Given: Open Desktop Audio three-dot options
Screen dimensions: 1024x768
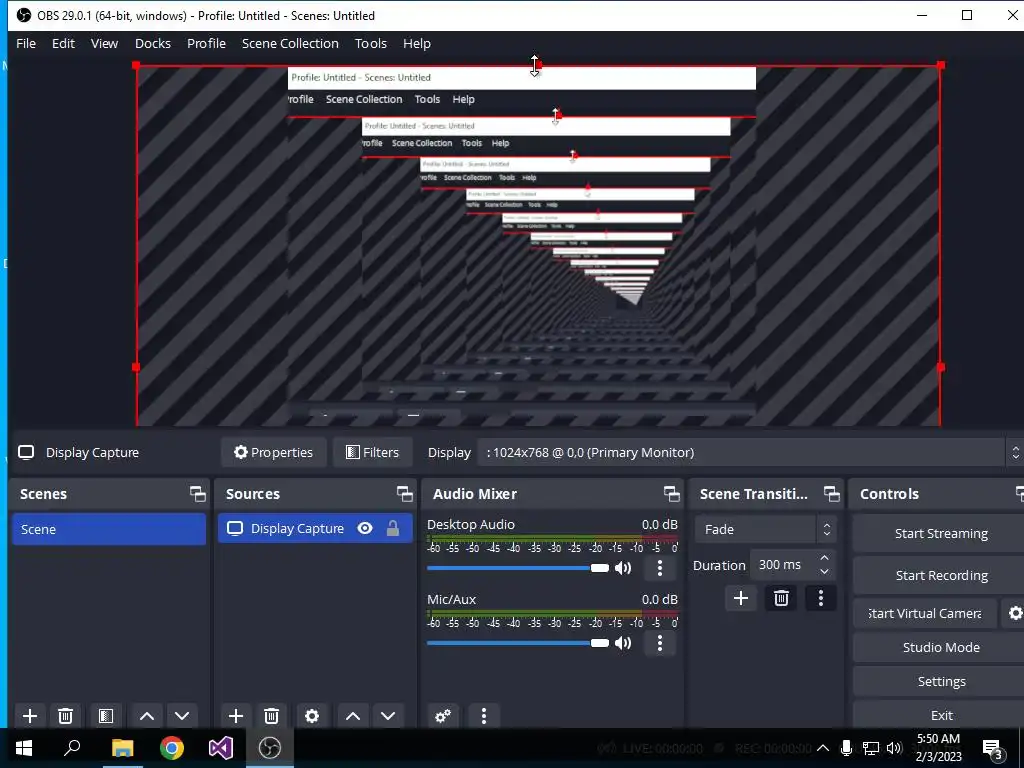Looking at the screenshot, I should (660, 568).
